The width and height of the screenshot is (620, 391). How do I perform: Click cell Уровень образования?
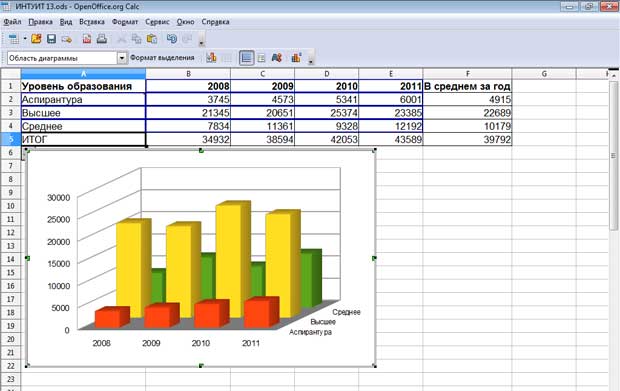(83, 86)
